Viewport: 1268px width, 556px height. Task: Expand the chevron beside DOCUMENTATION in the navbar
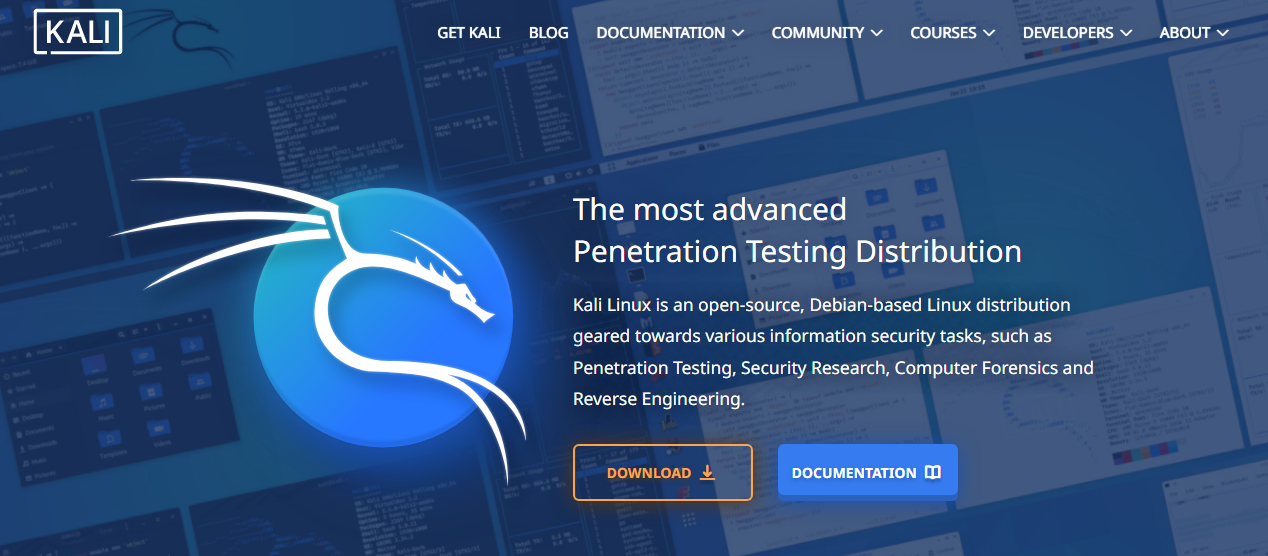click(x=738, y=33)
